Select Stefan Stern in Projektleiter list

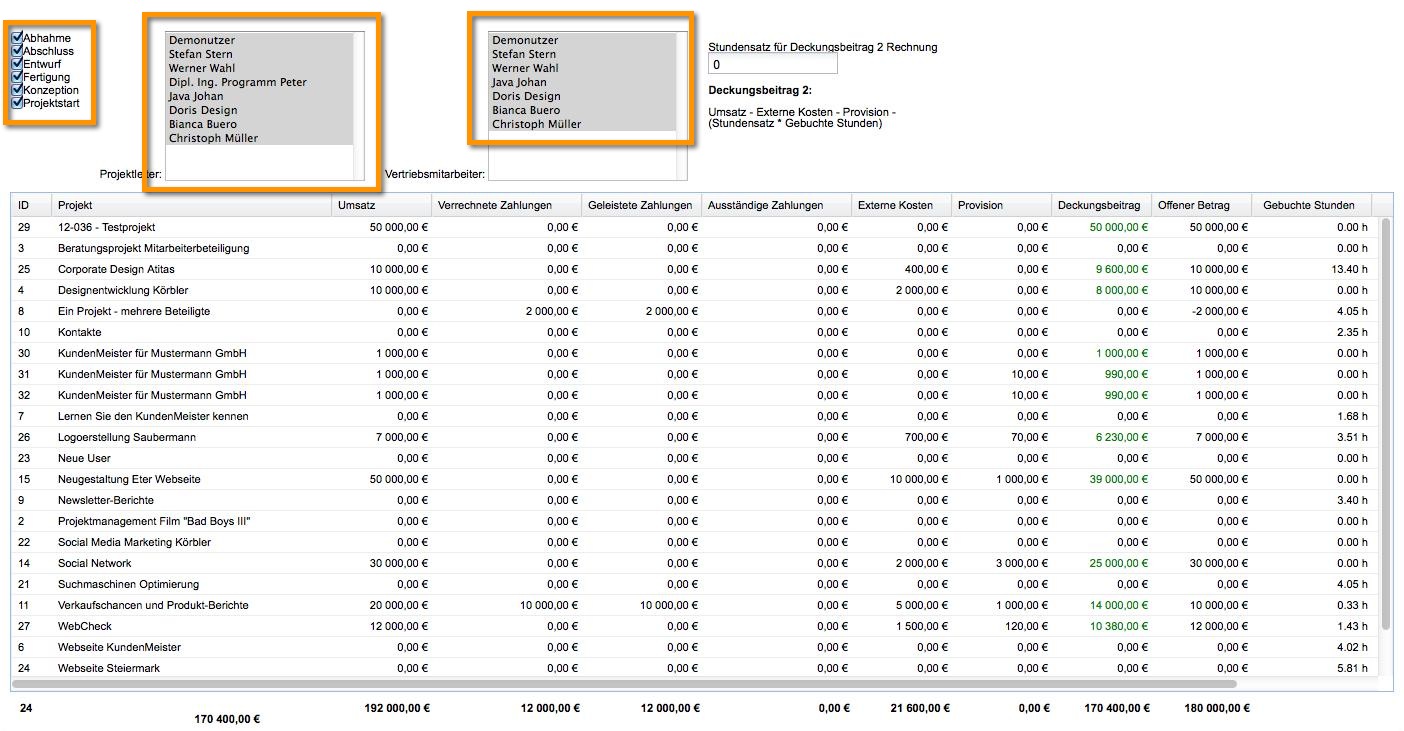tap(259, 54)
